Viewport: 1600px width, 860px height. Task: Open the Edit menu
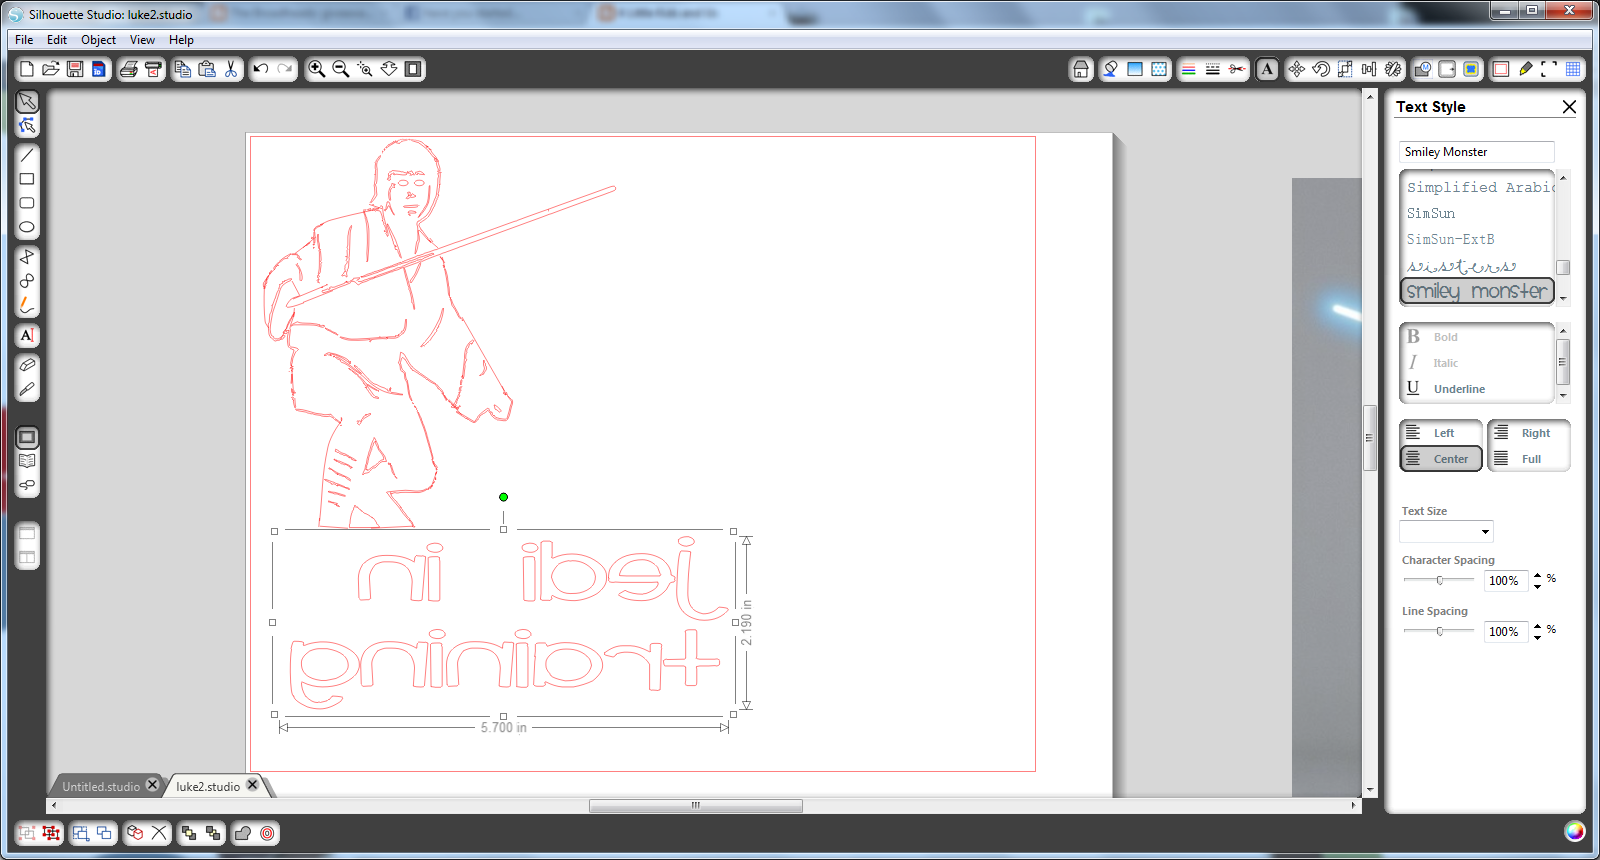pos(57,40)
